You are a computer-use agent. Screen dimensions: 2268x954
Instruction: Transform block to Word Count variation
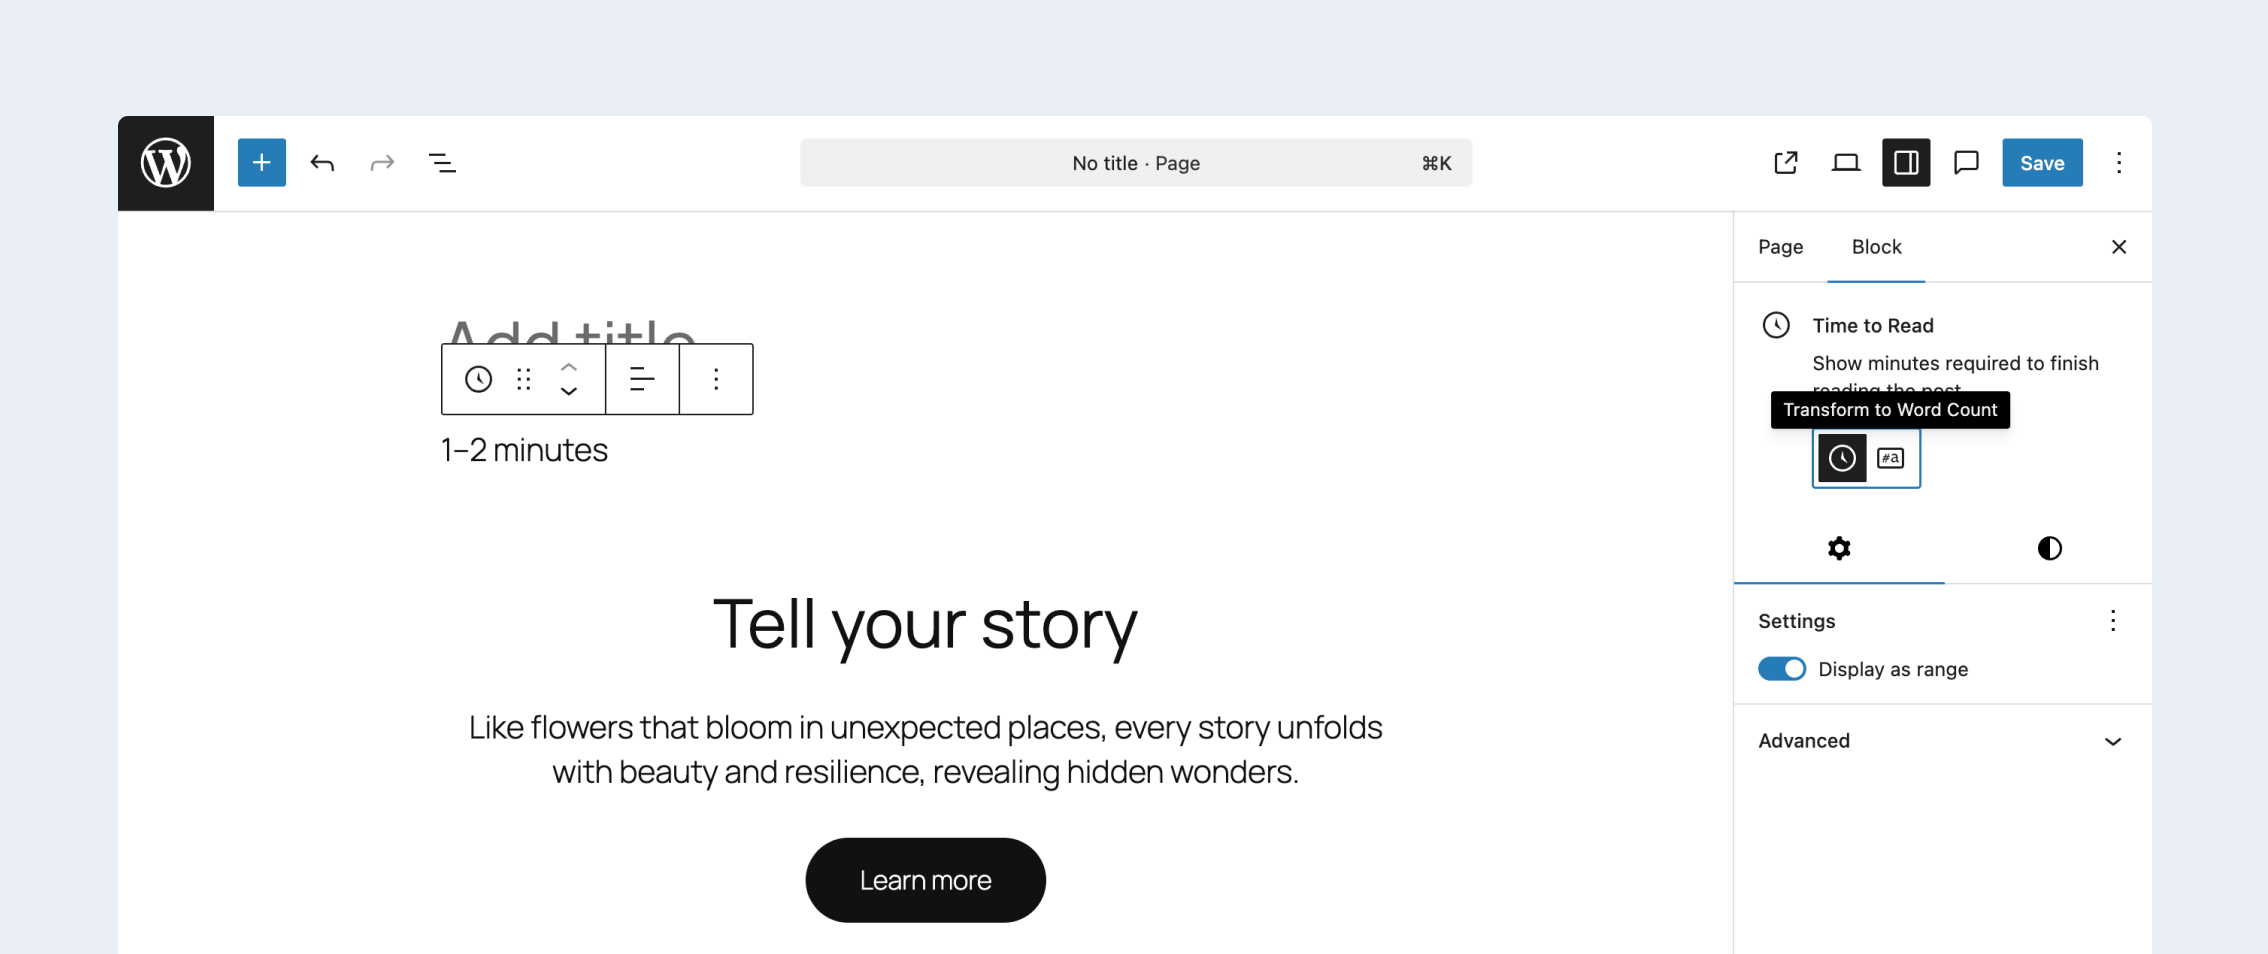1890,458
